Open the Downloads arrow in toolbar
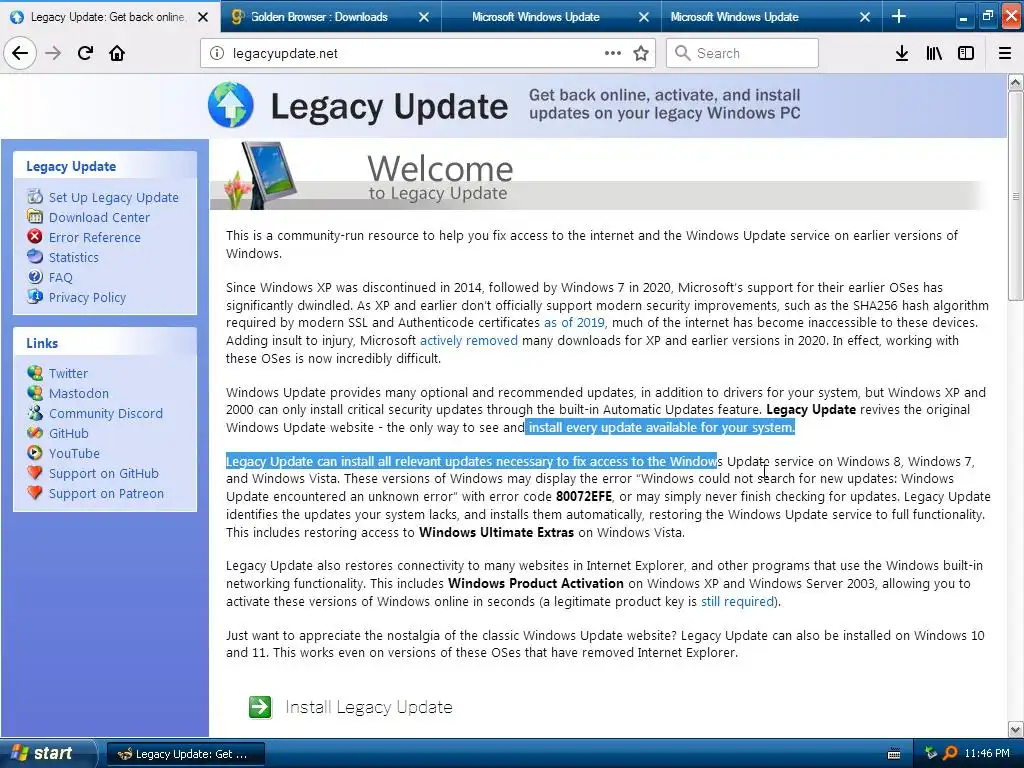 pyautogui.click(x=901, y=53)
